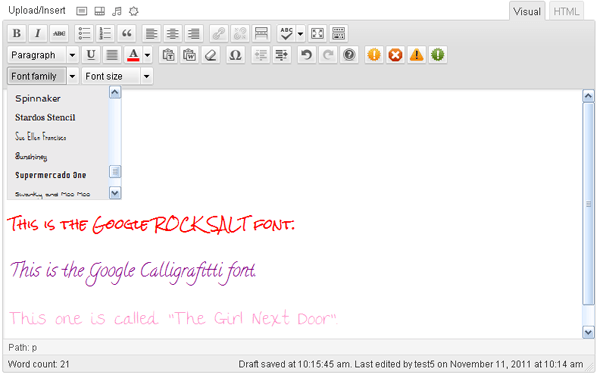Outdent the paragraph
Screen dimensions: 600x378
point(261,55)
